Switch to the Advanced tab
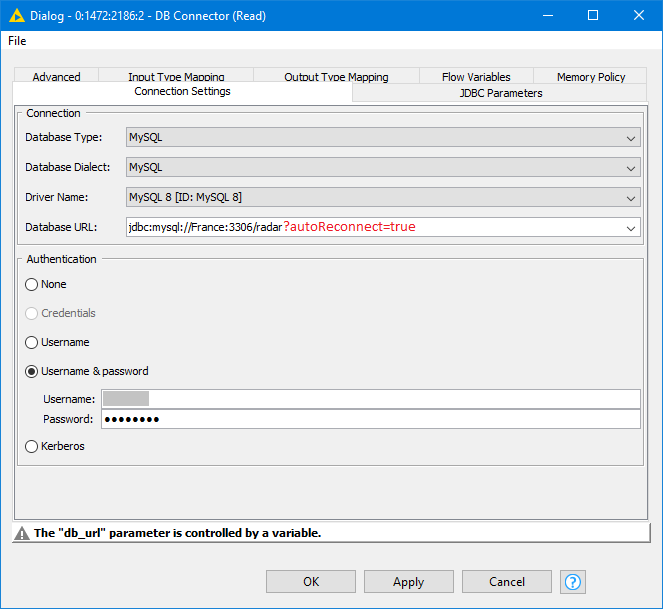663x609 pixels. click(56, 77)
